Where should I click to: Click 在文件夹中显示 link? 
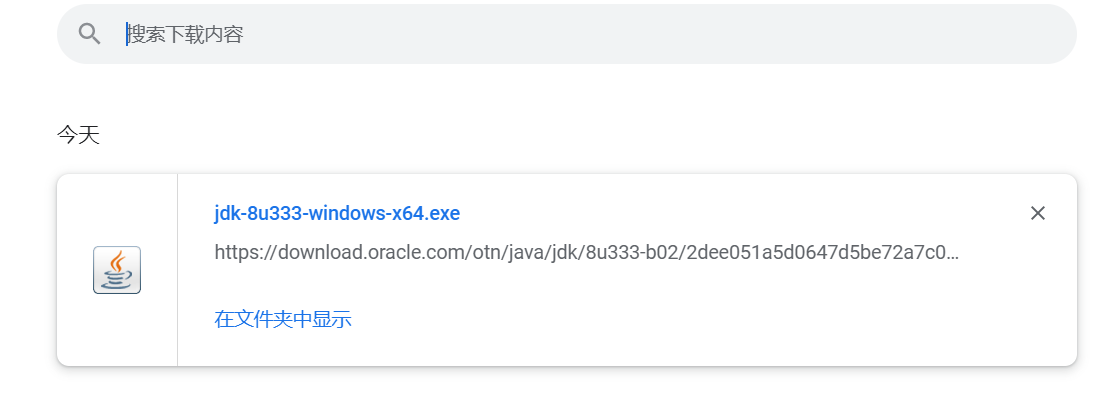coord(283,319)
